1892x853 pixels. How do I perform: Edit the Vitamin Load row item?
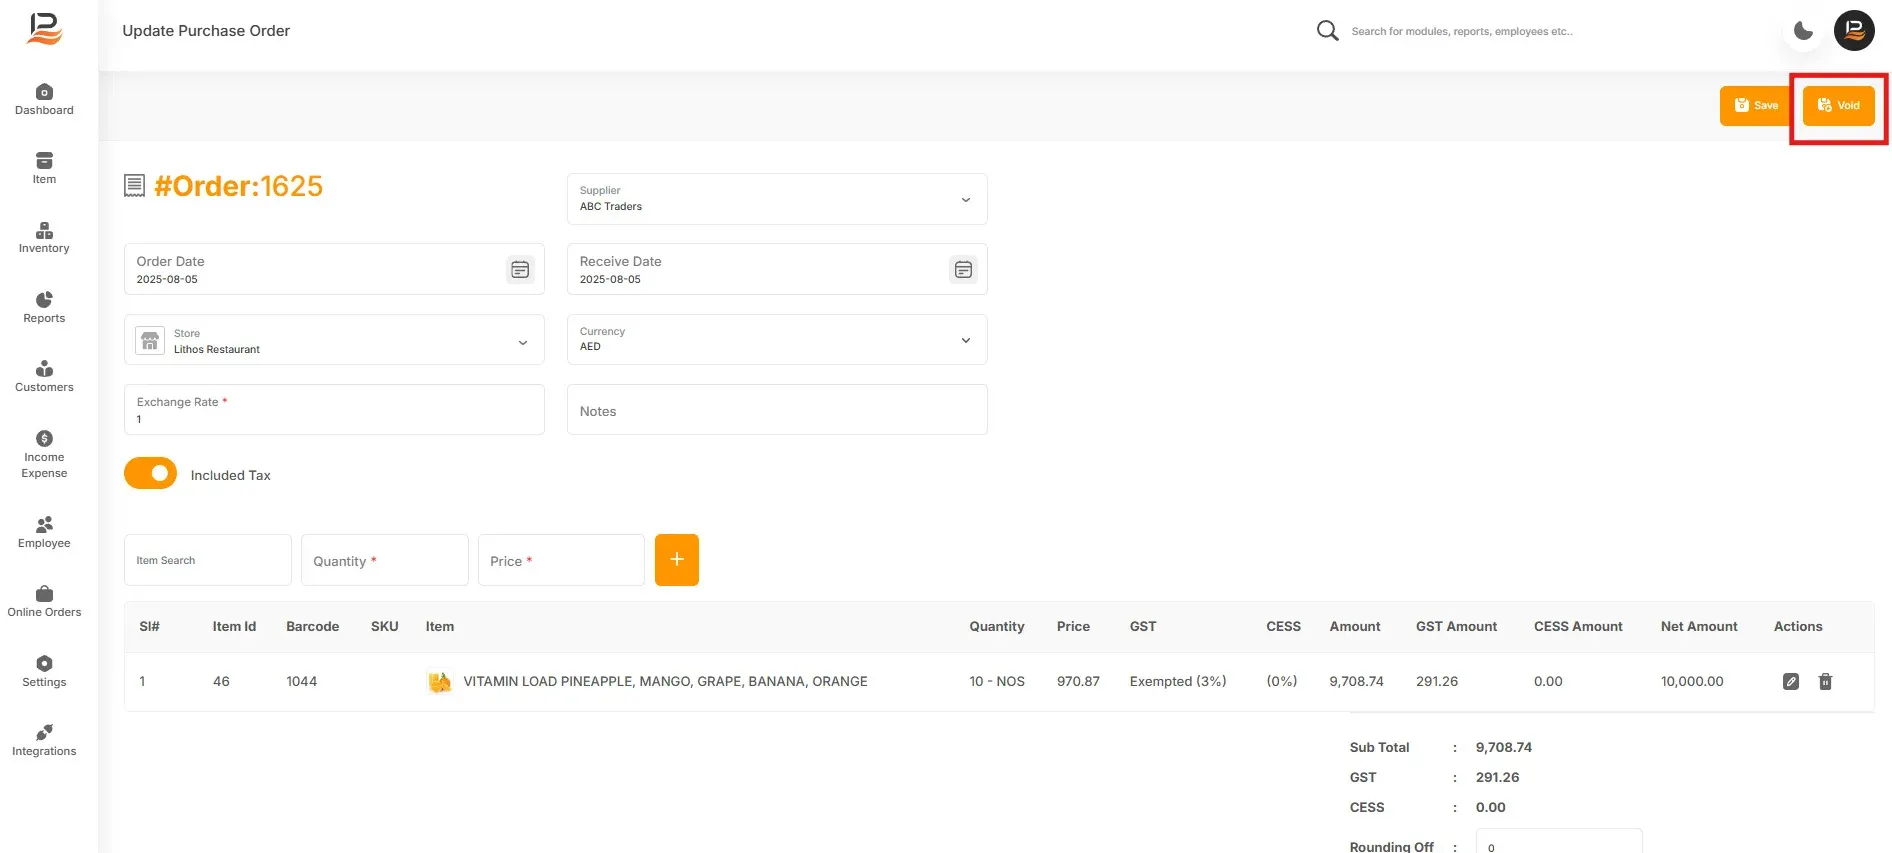[1791, 682]
